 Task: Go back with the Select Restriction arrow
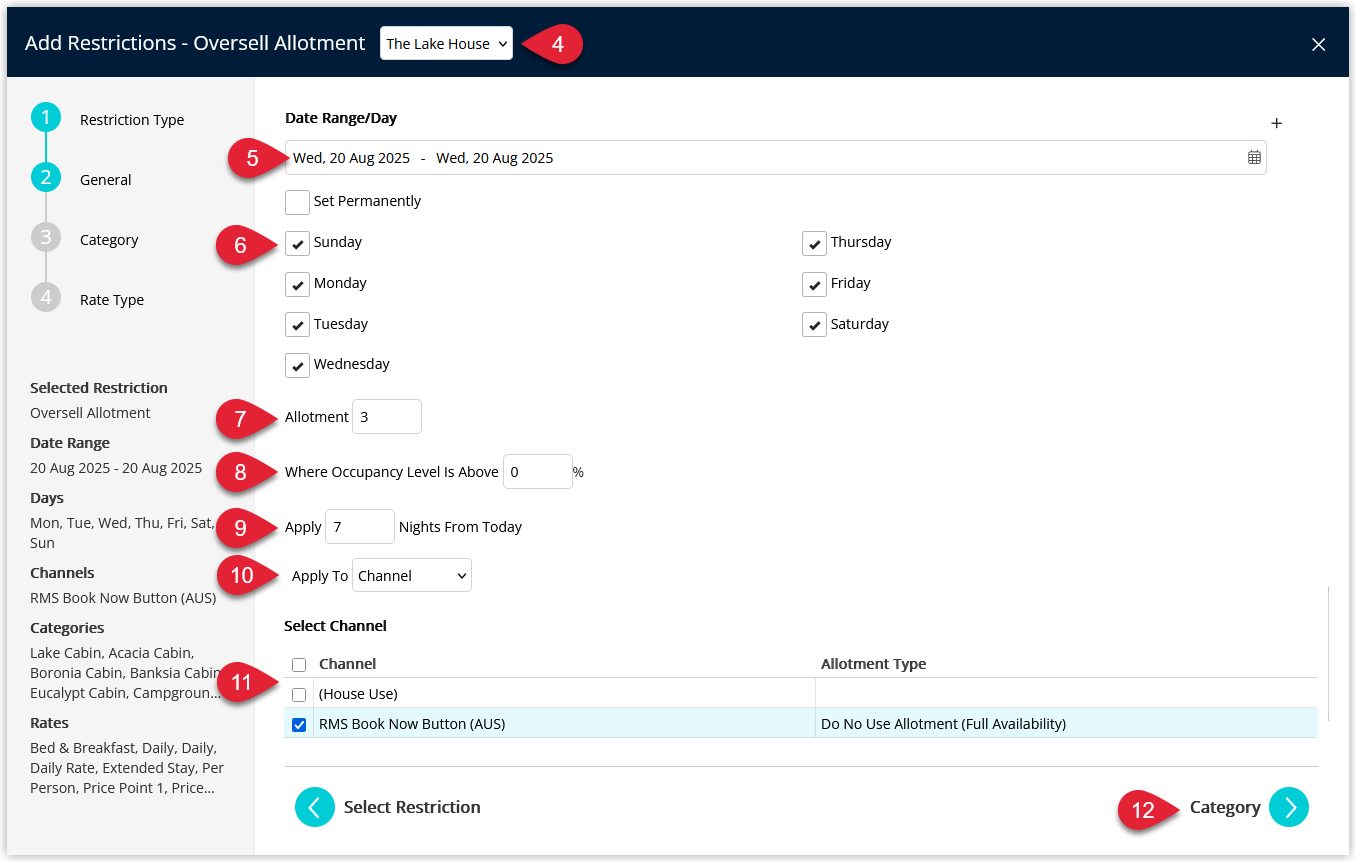click(315, 807)
